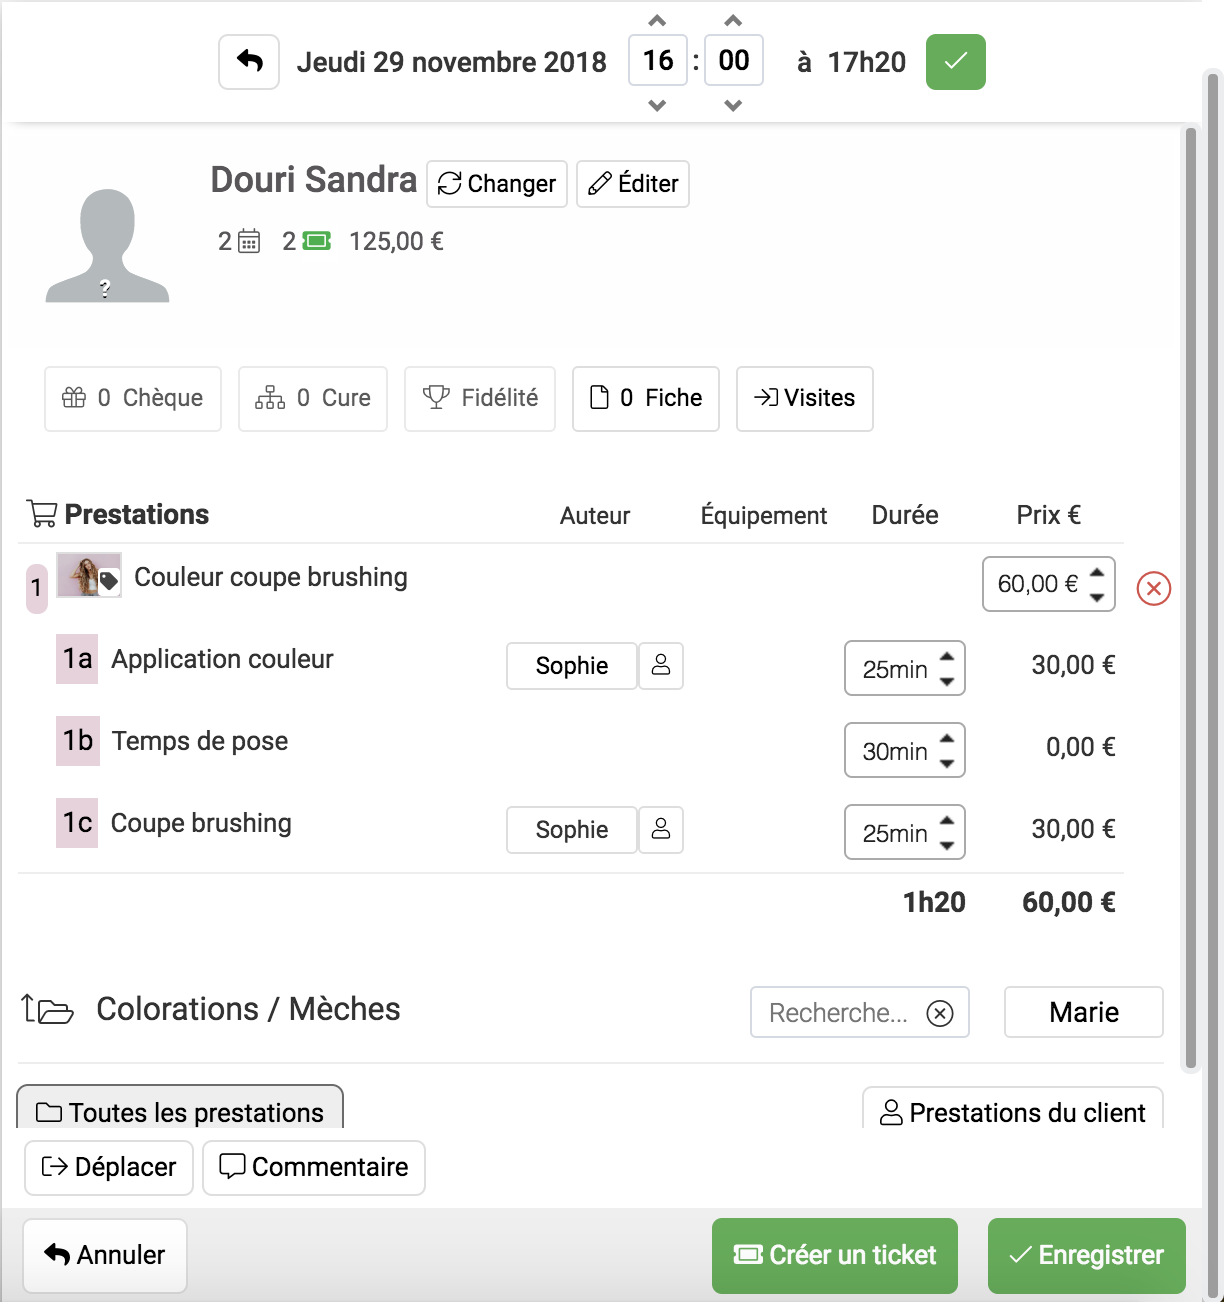This screenshot has width=1224, height=1302.
Task: Open the Fidélité trophy button
Action: (480, 399)
